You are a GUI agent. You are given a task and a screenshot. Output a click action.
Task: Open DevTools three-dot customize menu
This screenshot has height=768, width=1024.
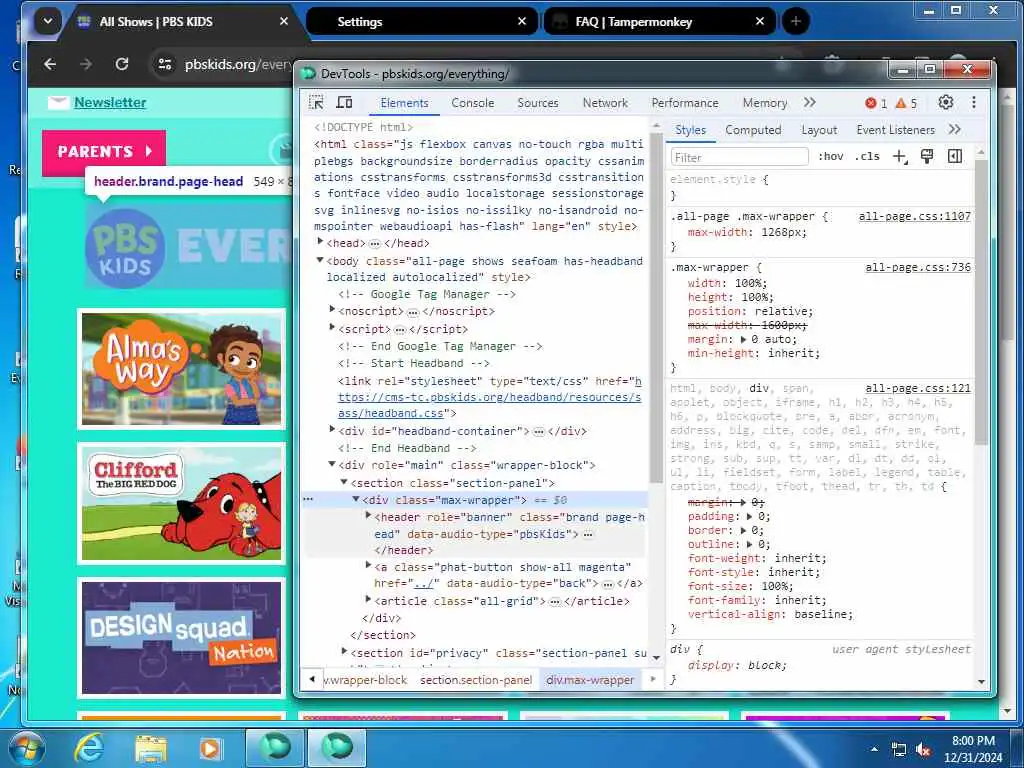click(974, 103)
